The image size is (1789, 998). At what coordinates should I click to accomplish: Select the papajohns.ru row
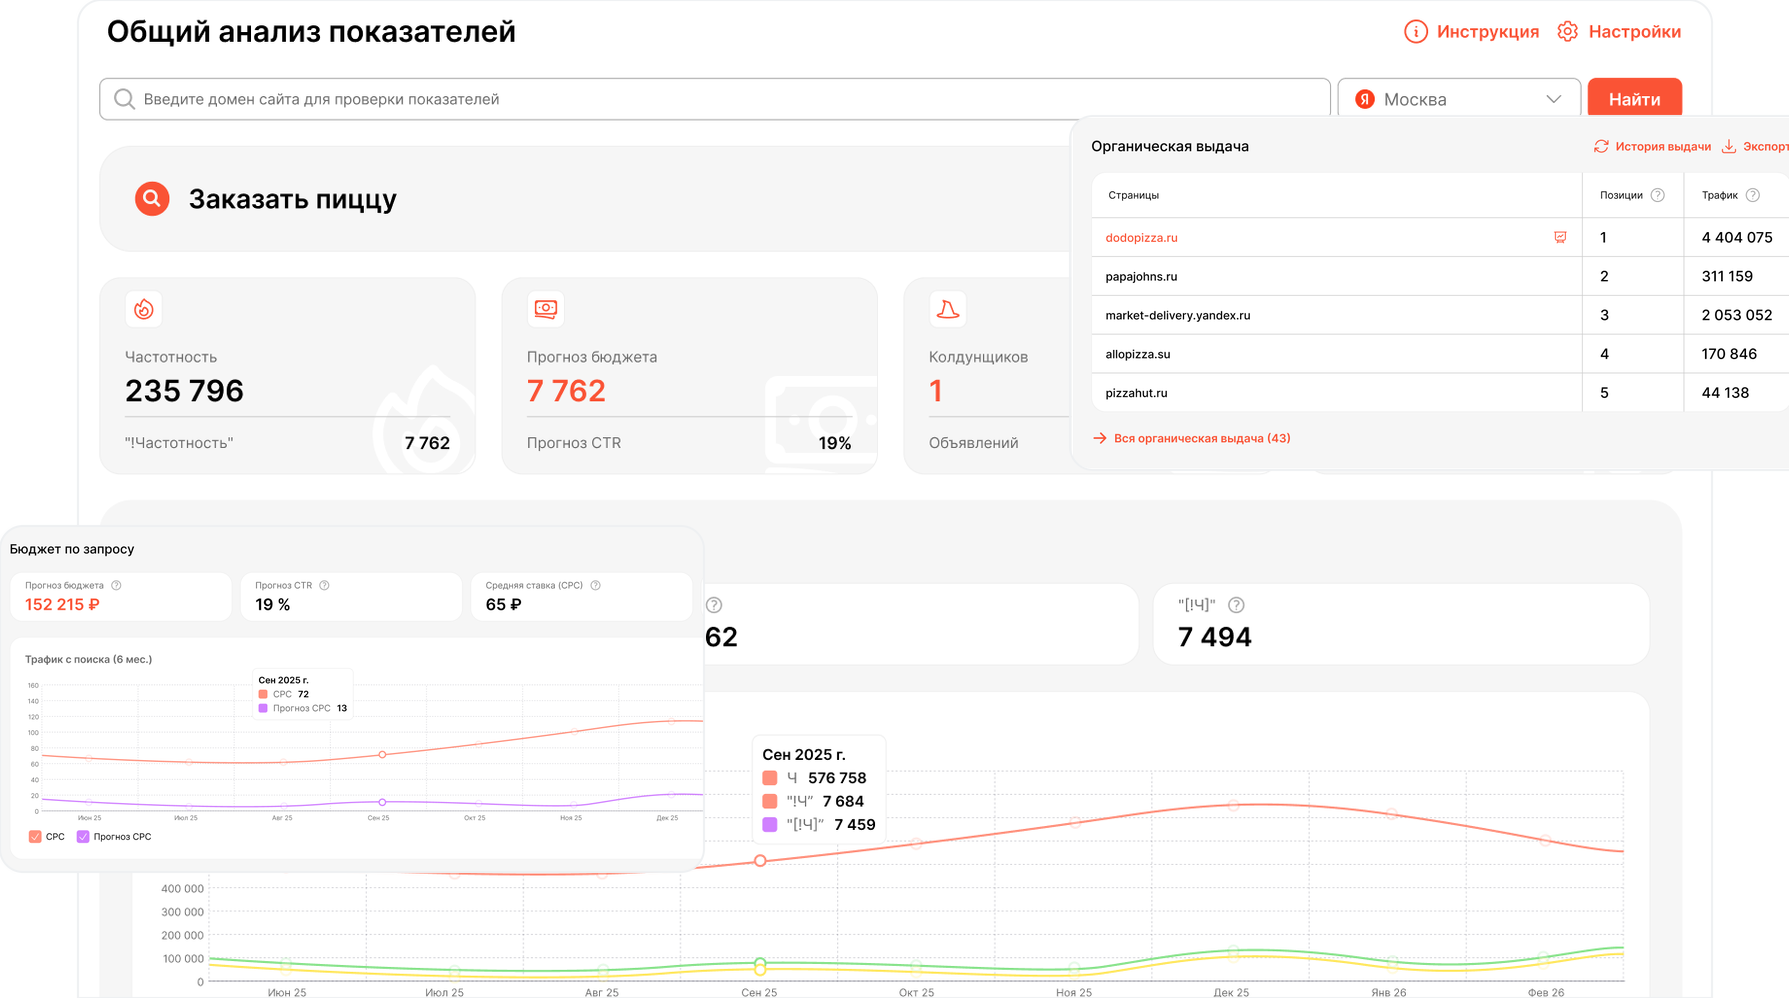tap(1440, 276)
